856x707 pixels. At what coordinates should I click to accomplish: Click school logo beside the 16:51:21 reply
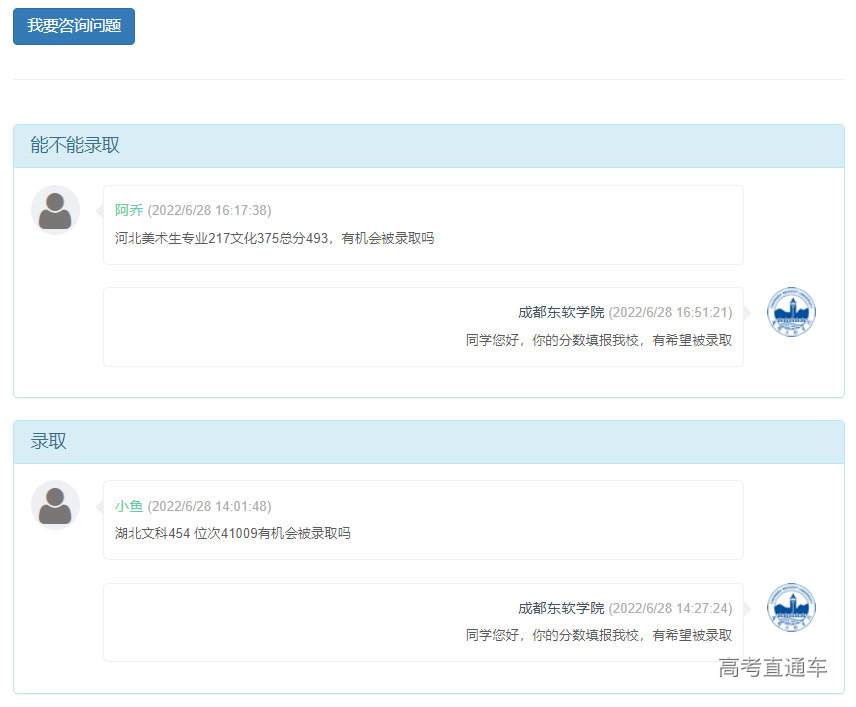tap(791, 312)
